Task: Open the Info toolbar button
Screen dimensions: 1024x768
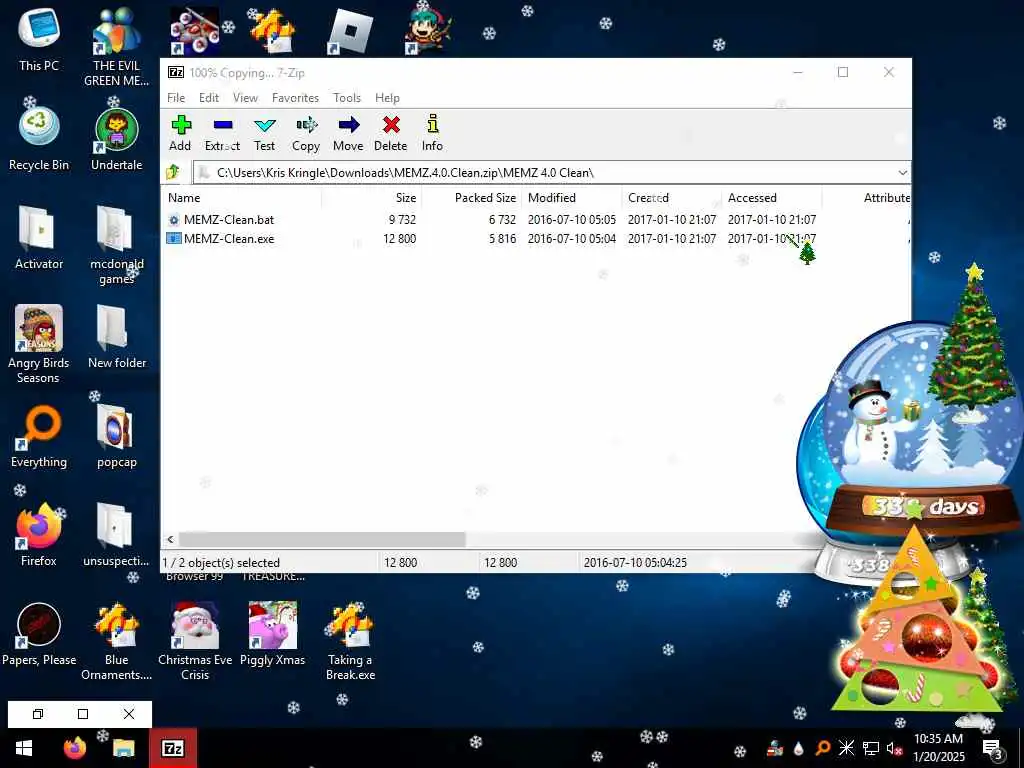Action: pos(432,133)
